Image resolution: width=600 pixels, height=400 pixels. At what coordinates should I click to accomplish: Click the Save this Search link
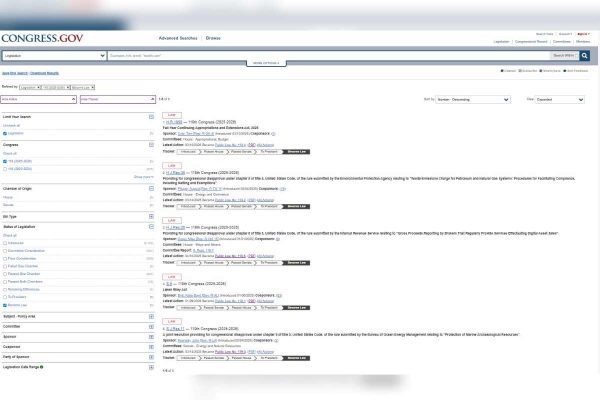tap(15, 73)
